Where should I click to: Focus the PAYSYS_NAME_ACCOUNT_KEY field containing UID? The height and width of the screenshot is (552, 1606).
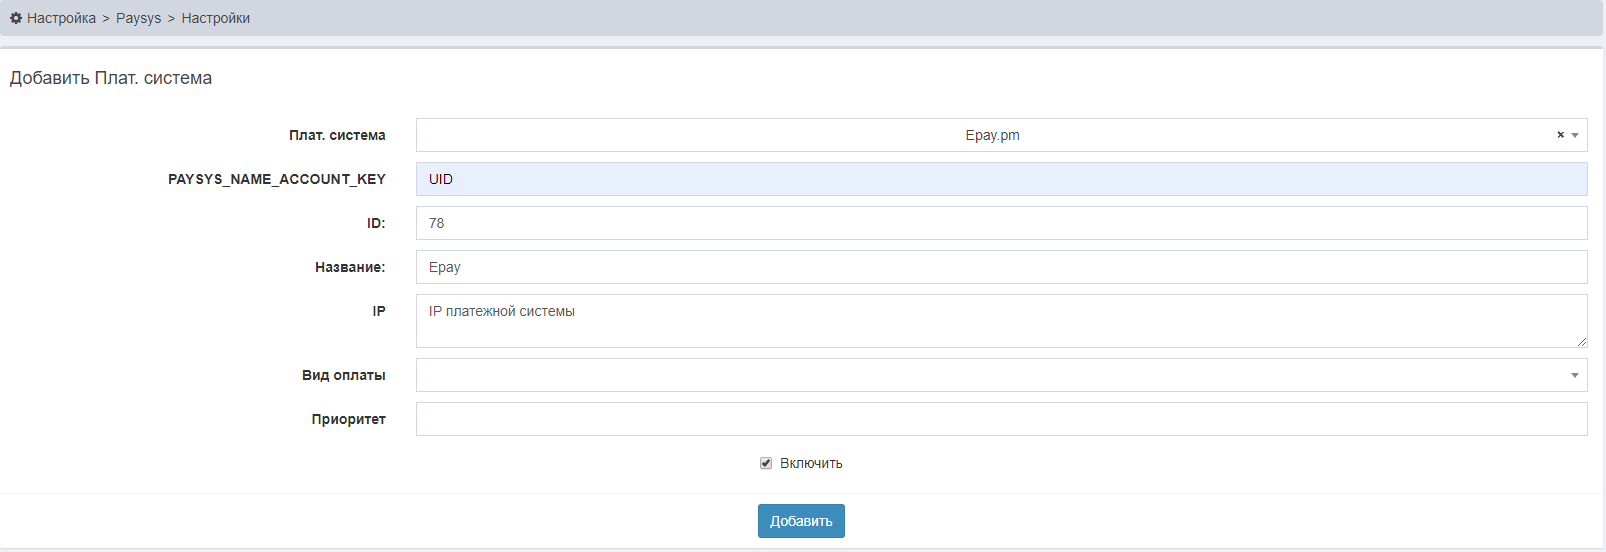[x=1001, y=179]
